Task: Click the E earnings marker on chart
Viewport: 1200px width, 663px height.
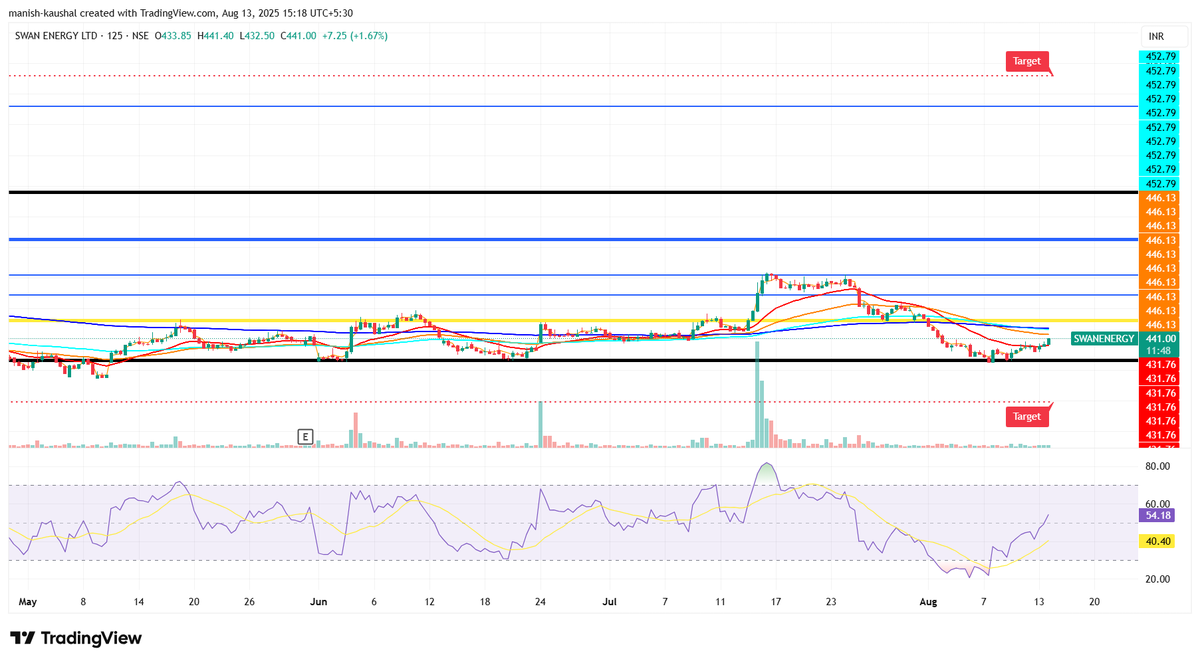Action: (x=305, y=436)
